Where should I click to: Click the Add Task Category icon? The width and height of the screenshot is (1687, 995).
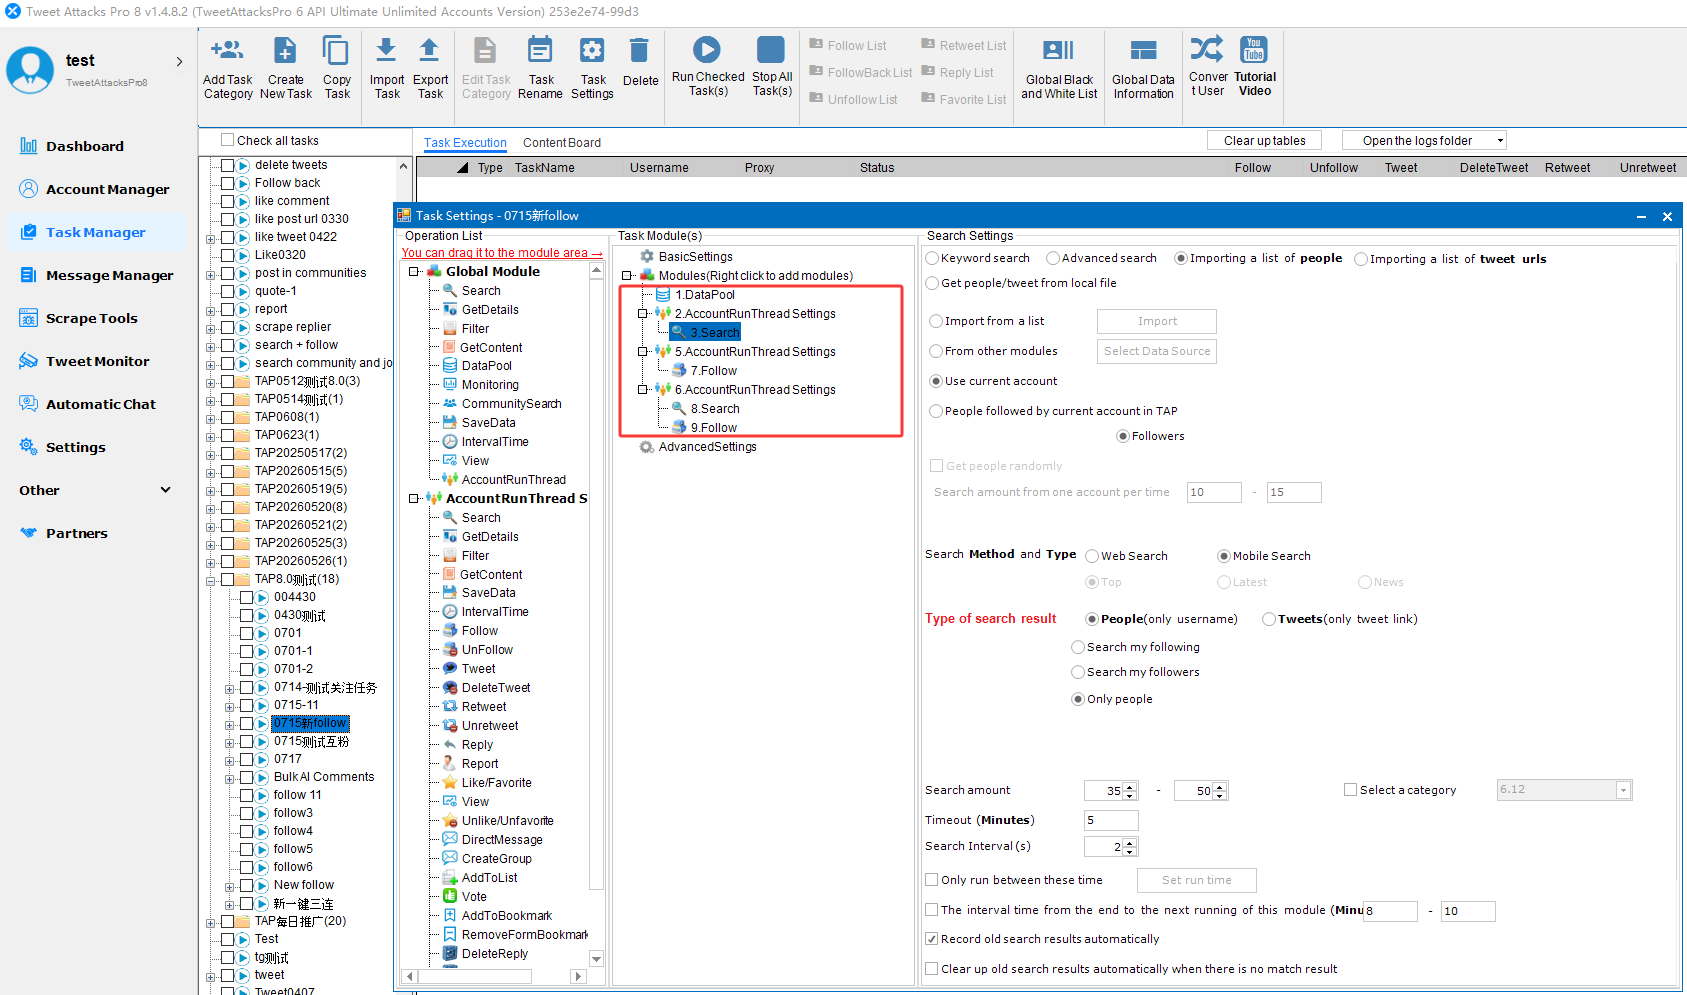click(227, 50)
